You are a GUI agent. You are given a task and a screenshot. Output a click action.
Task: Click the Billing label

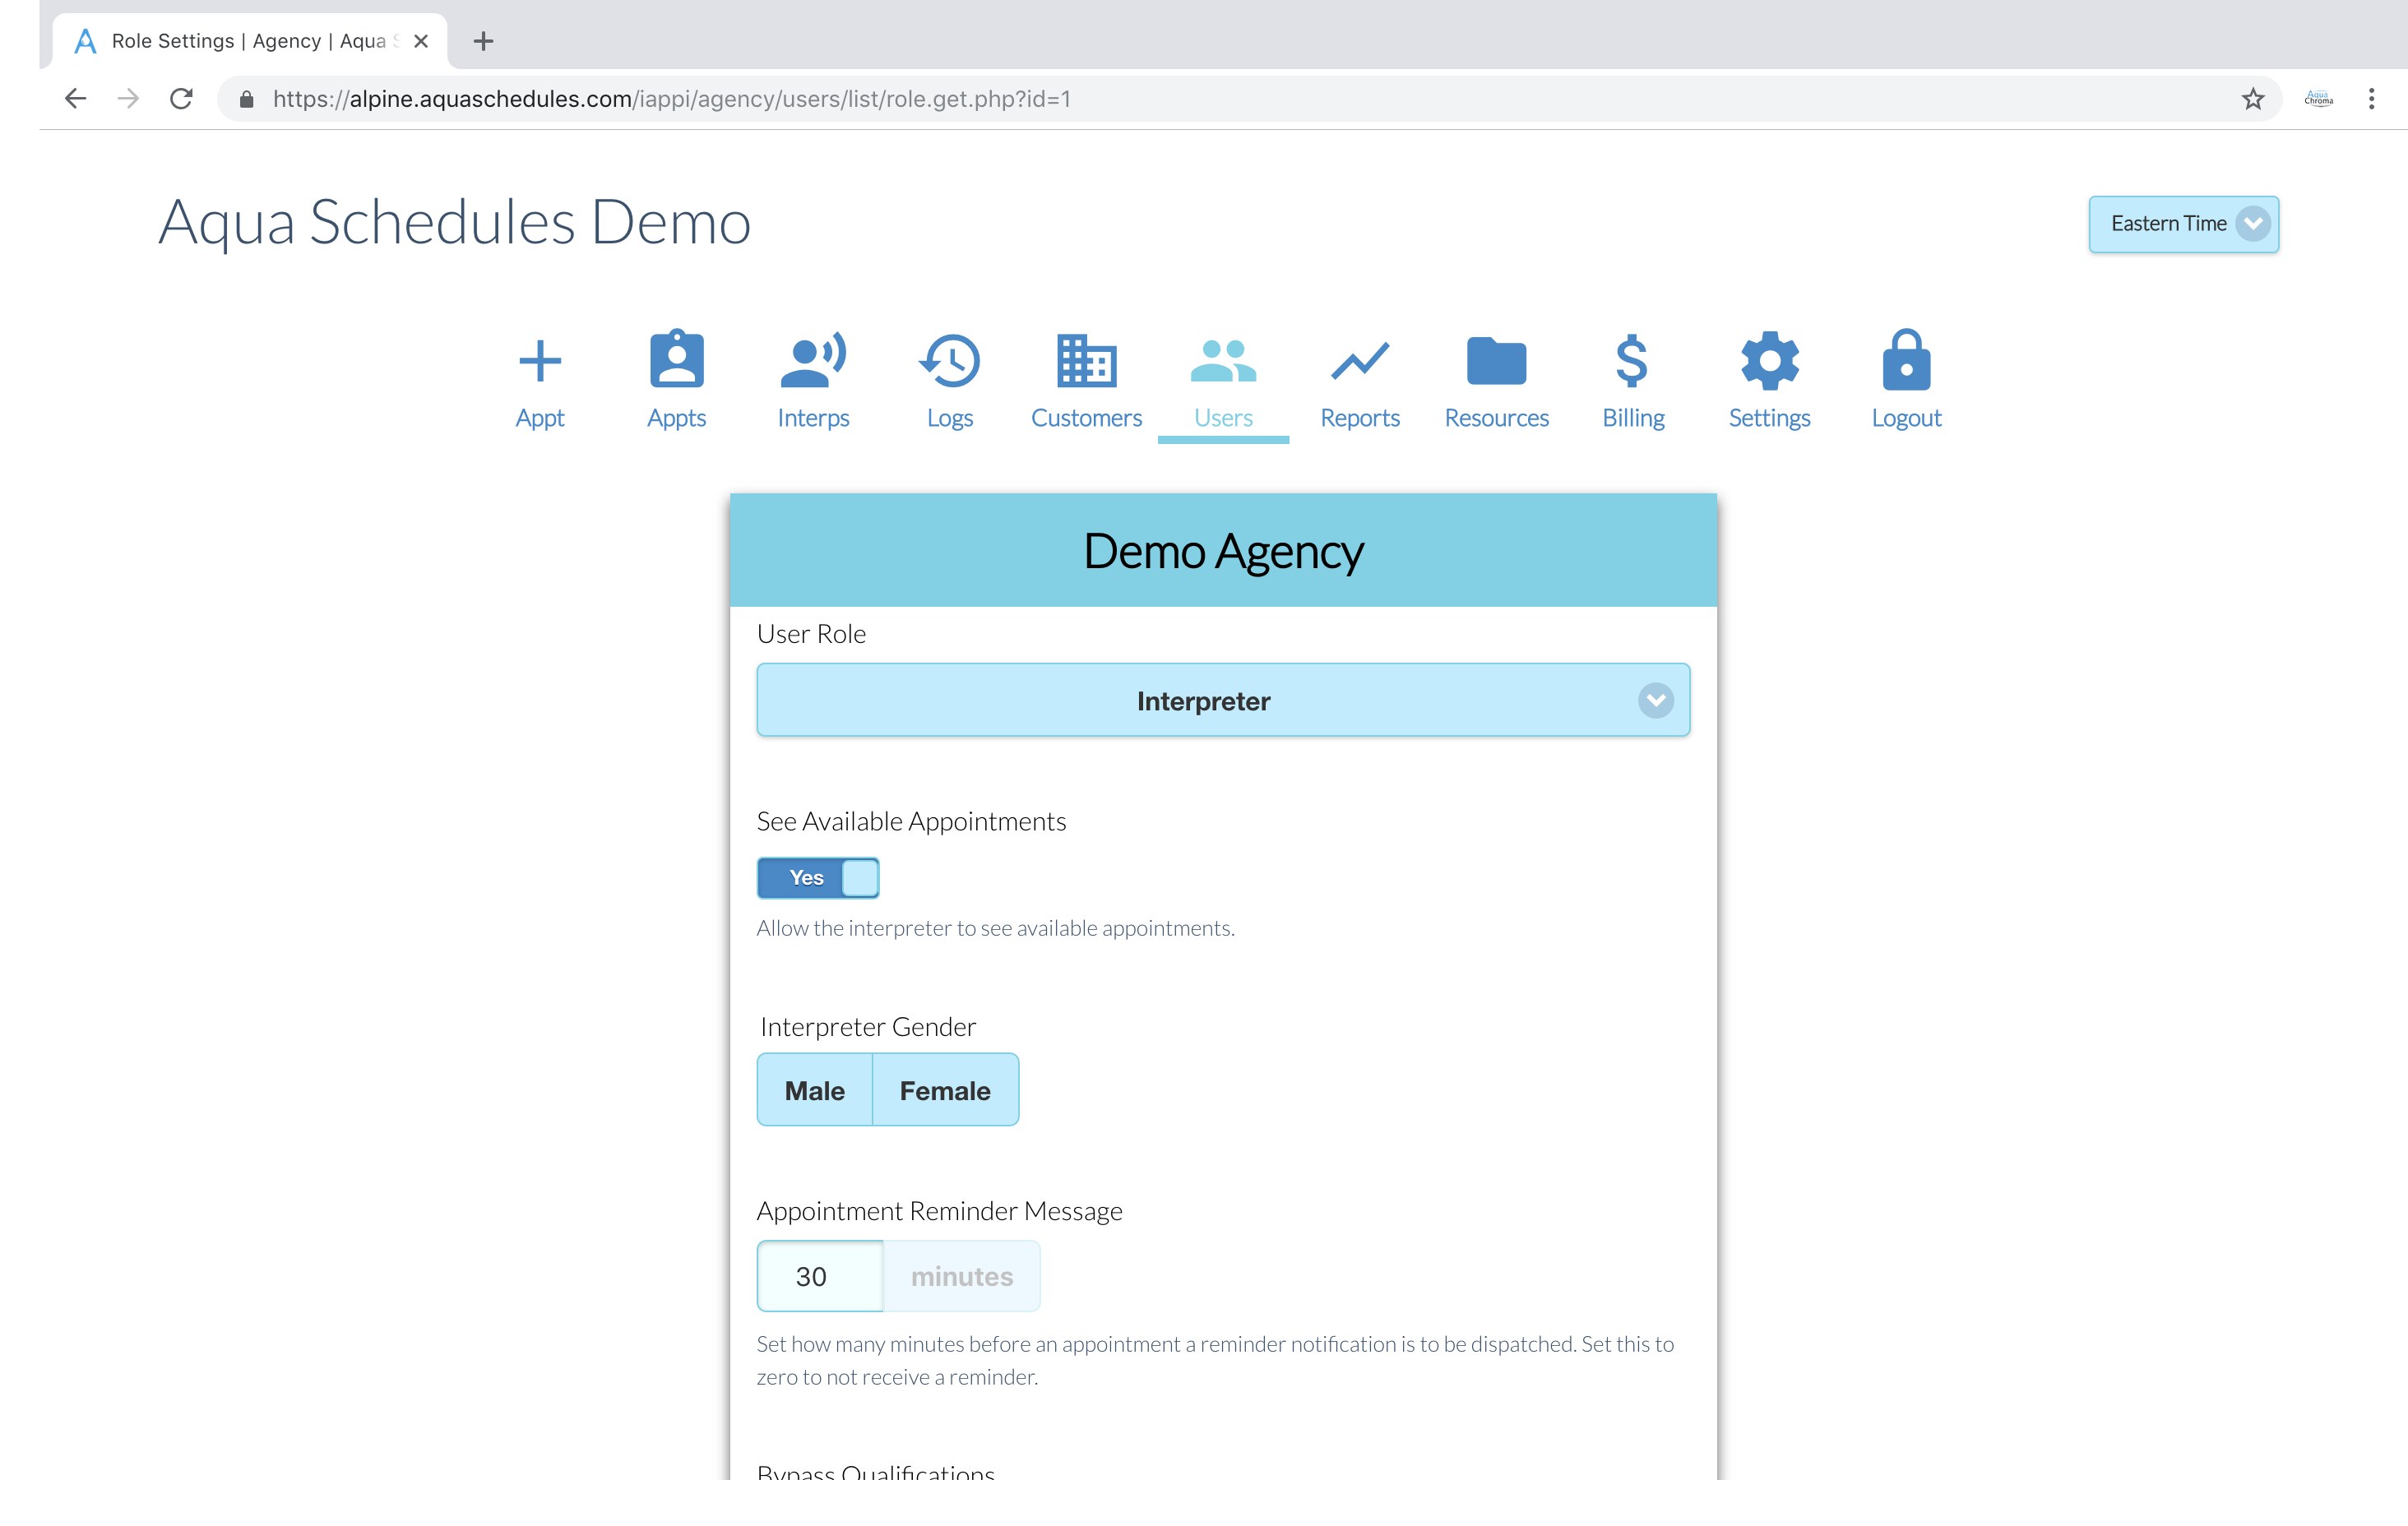(1633, 418)
